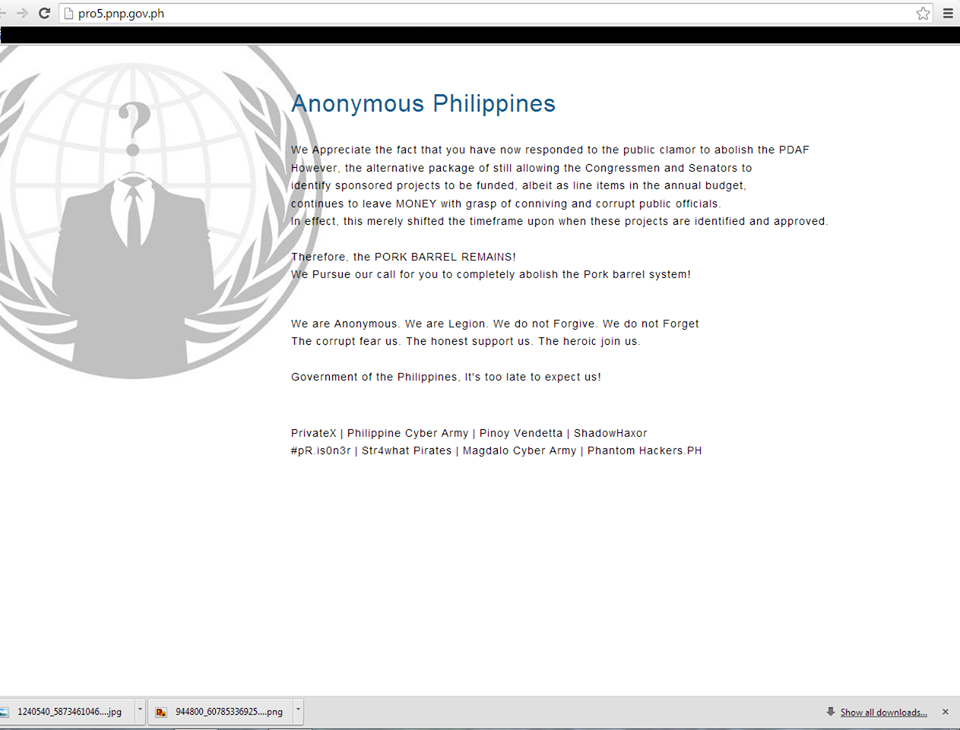Go forward with the forward arrow
Screen dimensions: 960x730
coord(22,13)
